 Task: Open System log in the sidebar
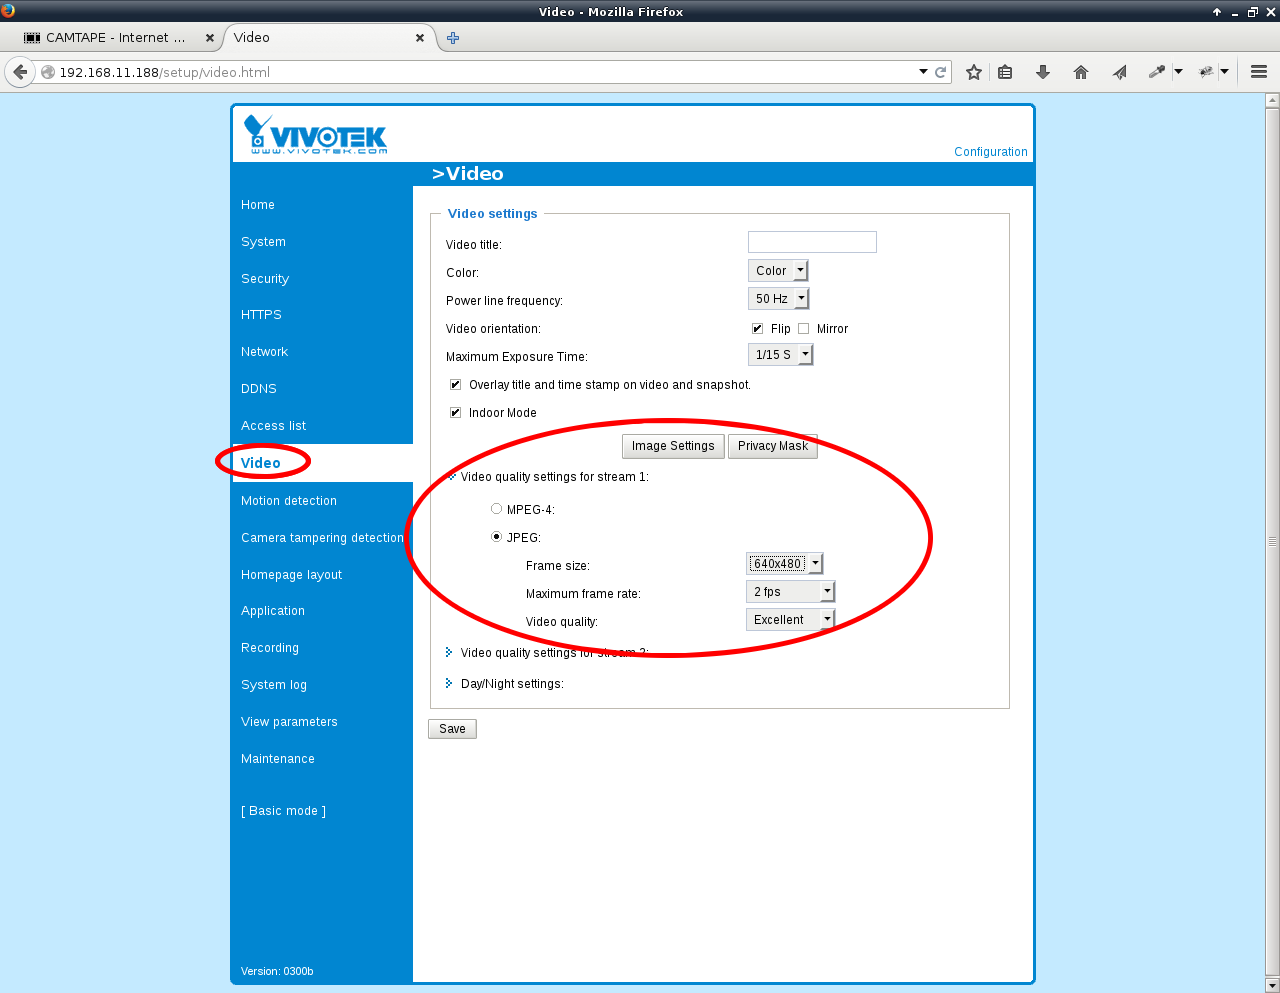pyautogui.click(x=274, y=685)
